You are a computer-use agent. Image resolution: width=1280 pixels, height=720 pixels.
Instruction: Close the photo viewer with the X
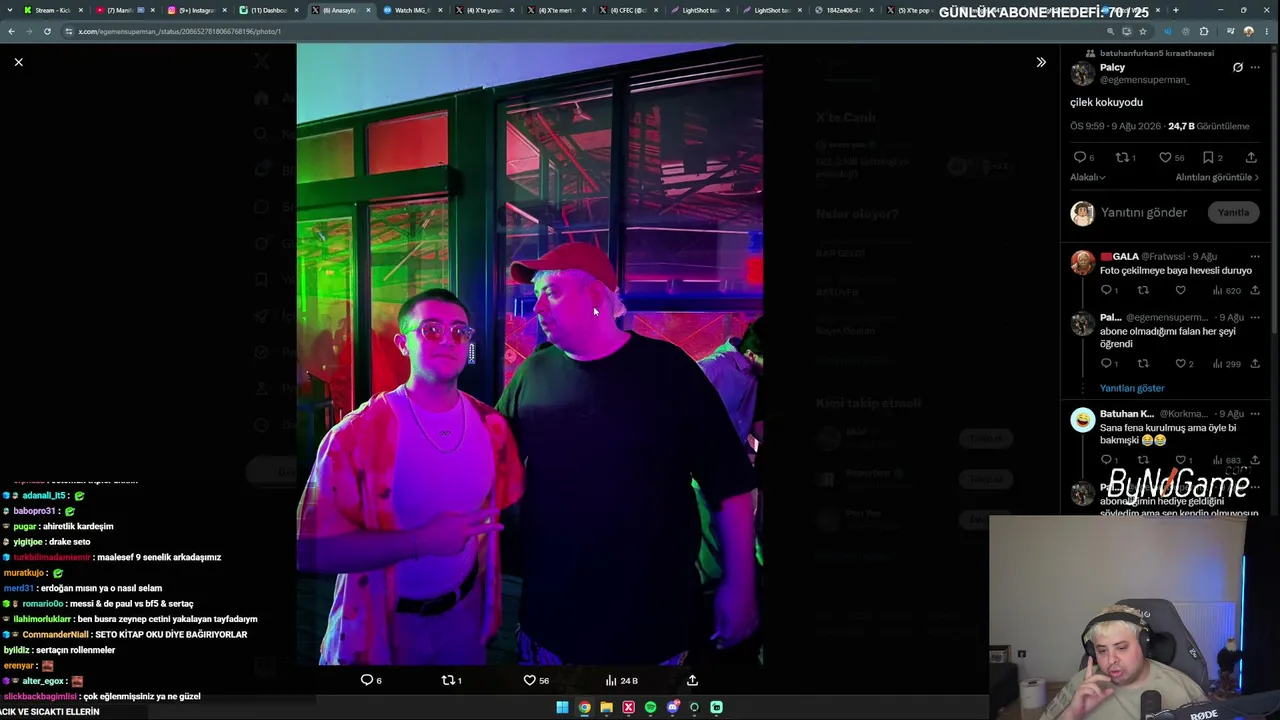click(x=18, y=62)
